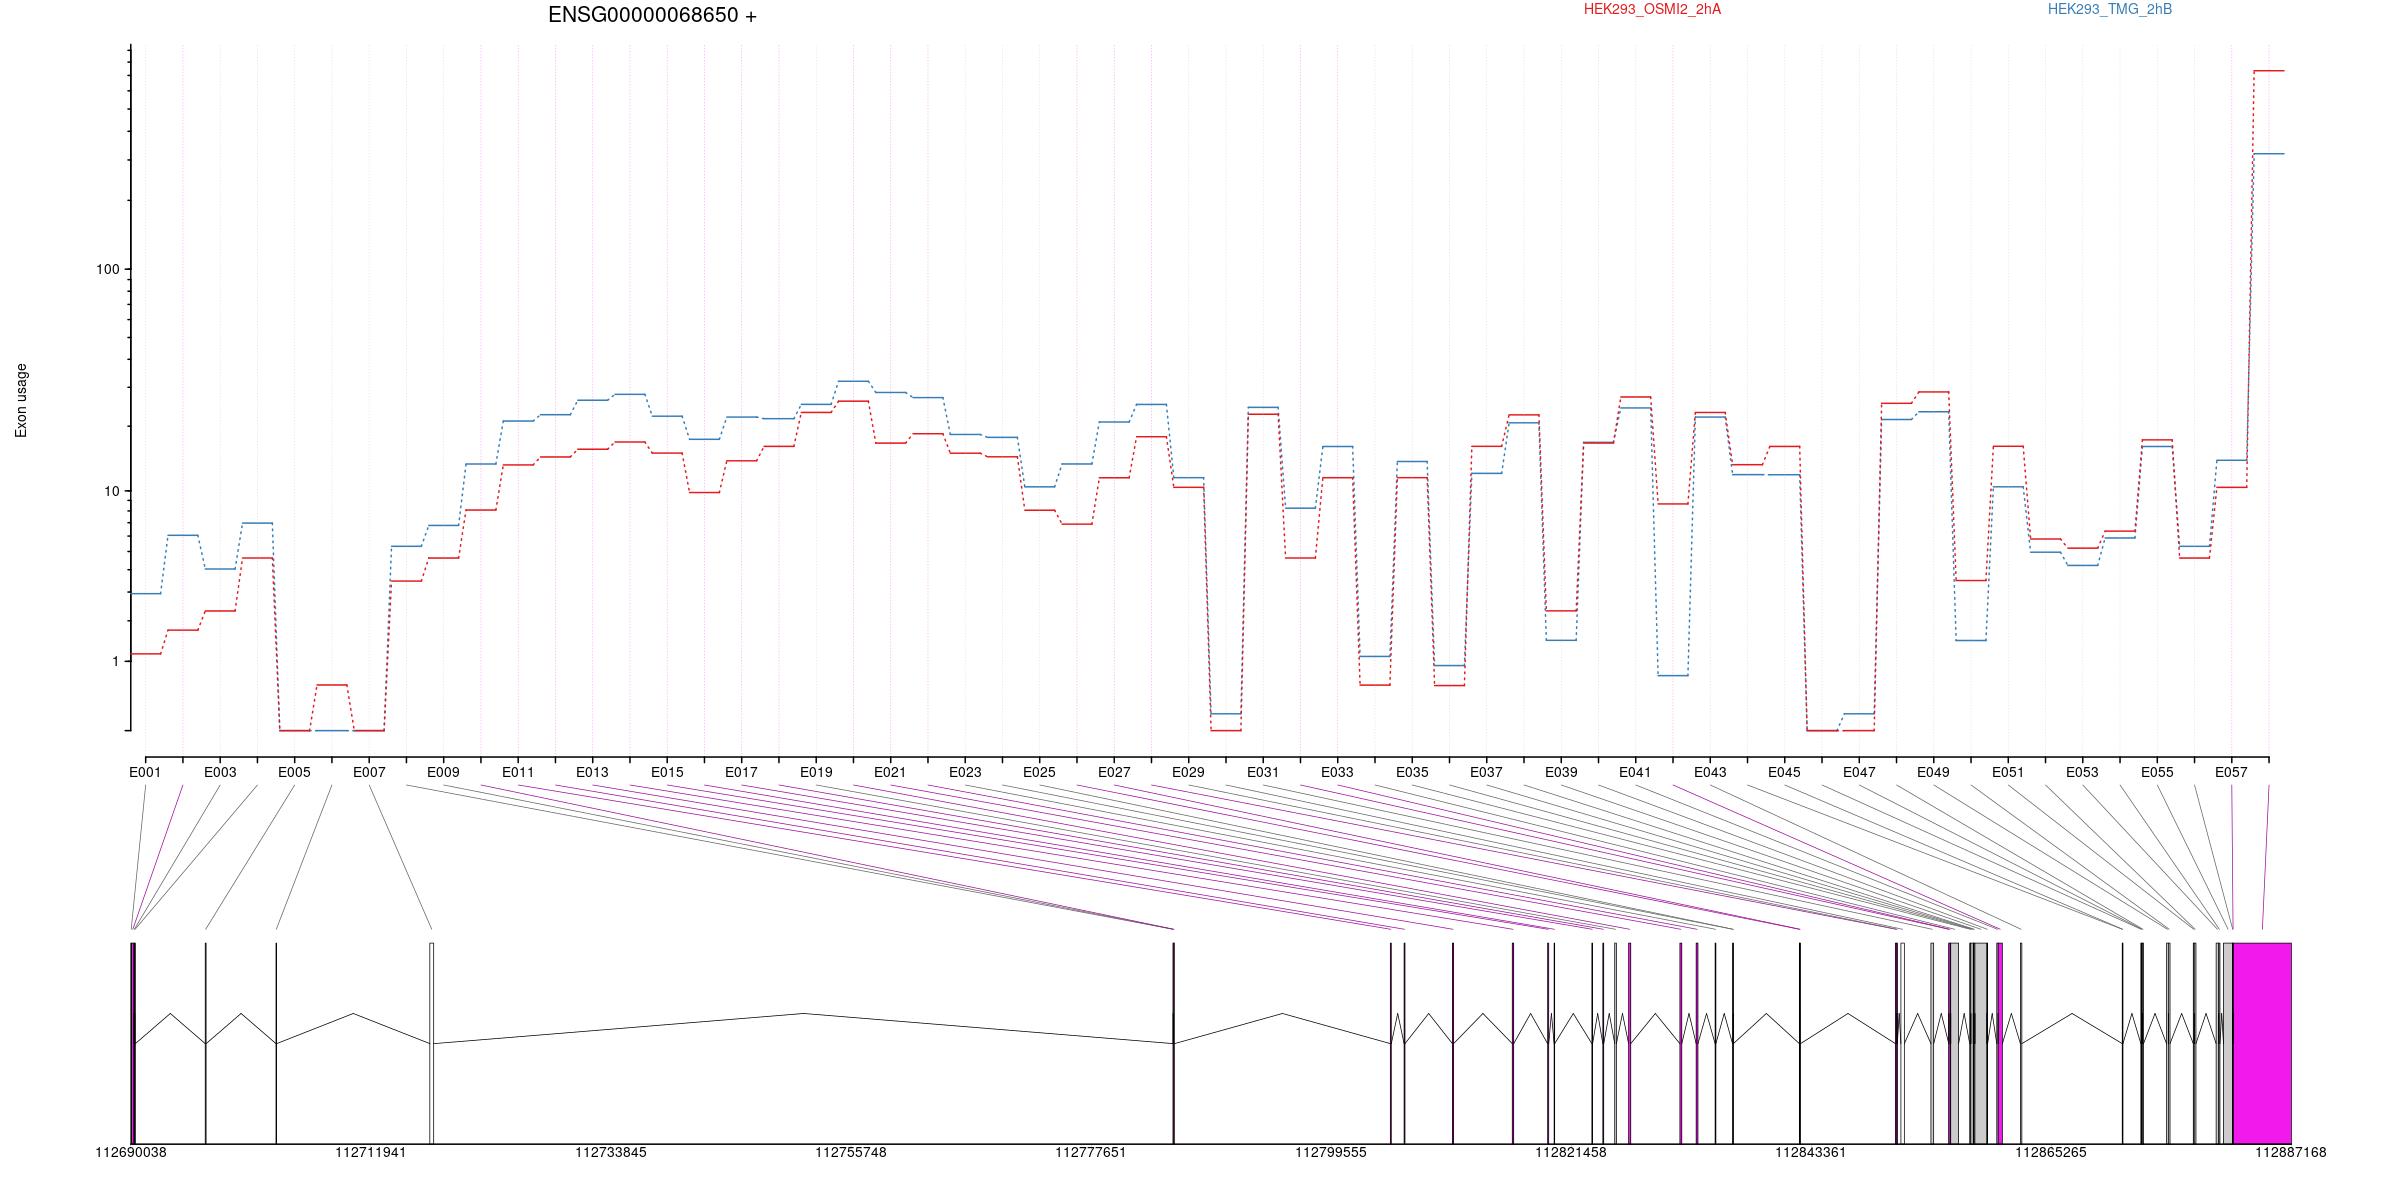The height and width of the screenshot is (1200, 2400).
Task: Click exon label E003
Action: pos(220,772)
